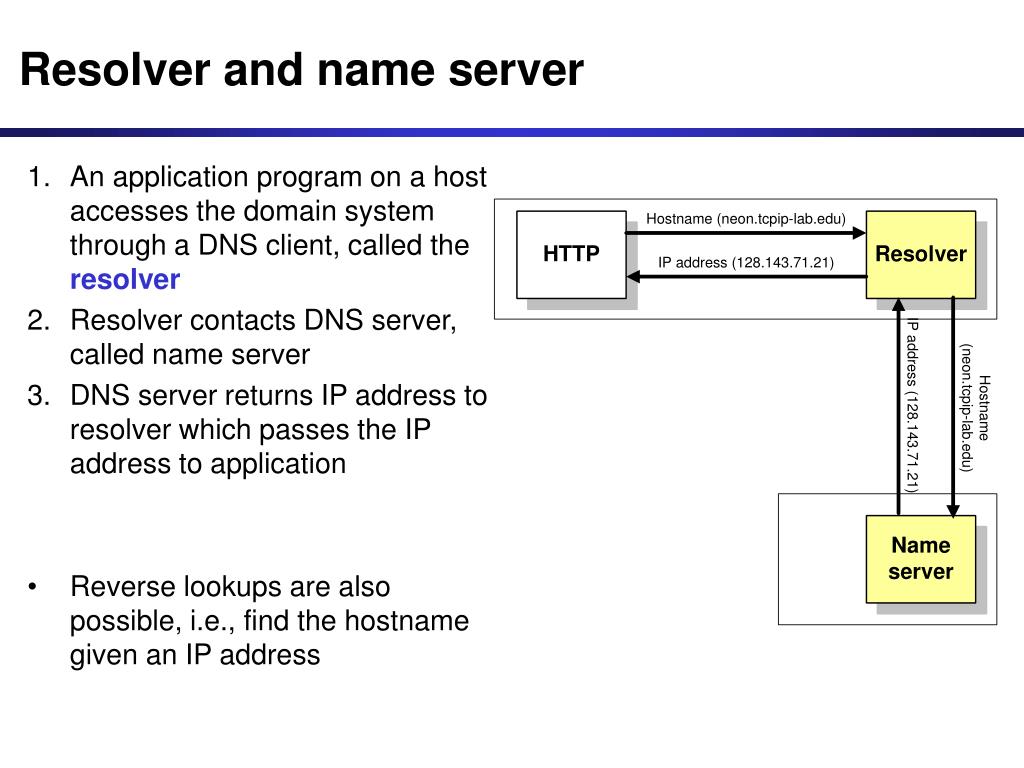The height and width of the screenshot is (768, 1024).
Task: Click the text 'through a DNS client, called the'
Action: tap(270, 246)
